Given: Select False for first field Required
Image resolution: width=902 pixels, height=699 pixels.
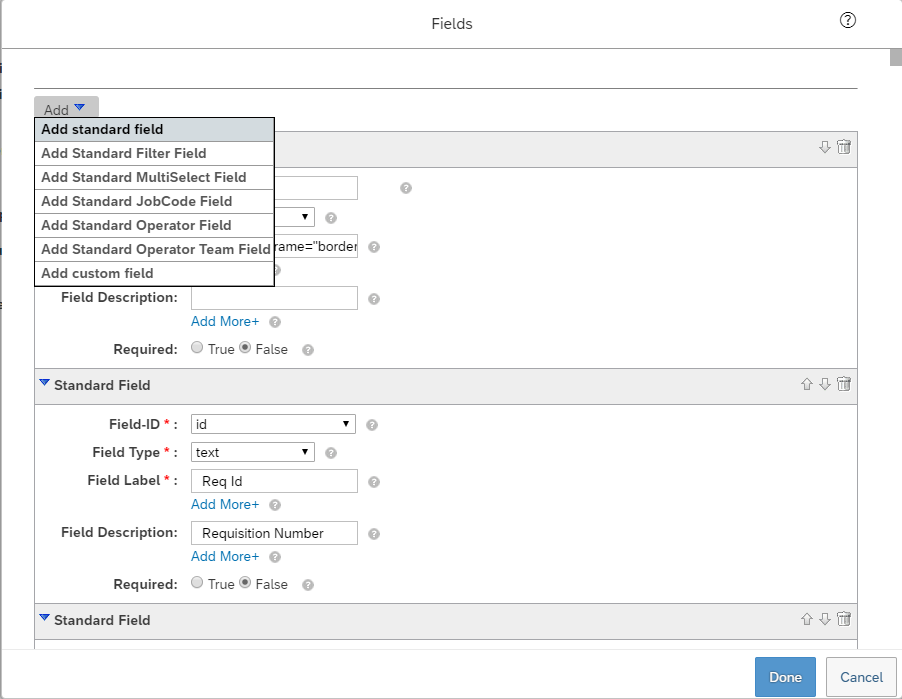Looking at the screenshot, I should click(x=245, y=348).
